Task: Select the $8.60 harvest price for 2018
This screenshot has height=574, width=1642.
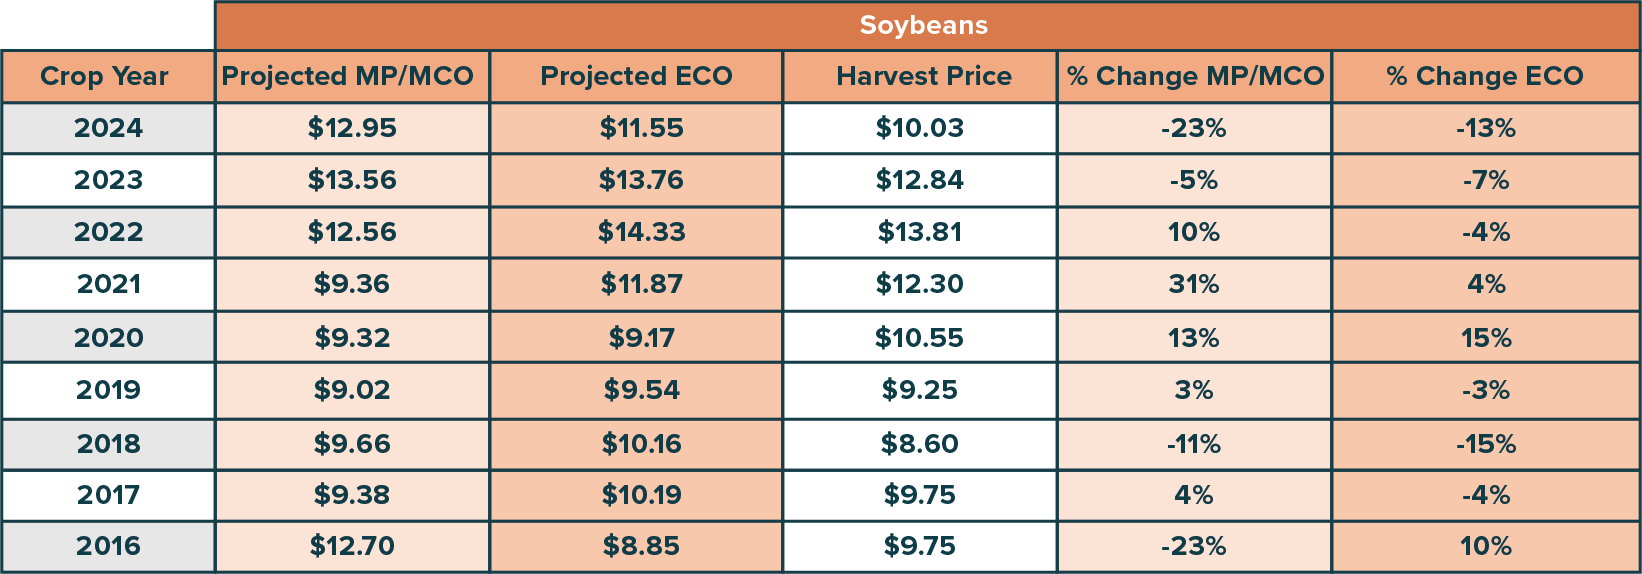Action: click(x=919, y=444)
